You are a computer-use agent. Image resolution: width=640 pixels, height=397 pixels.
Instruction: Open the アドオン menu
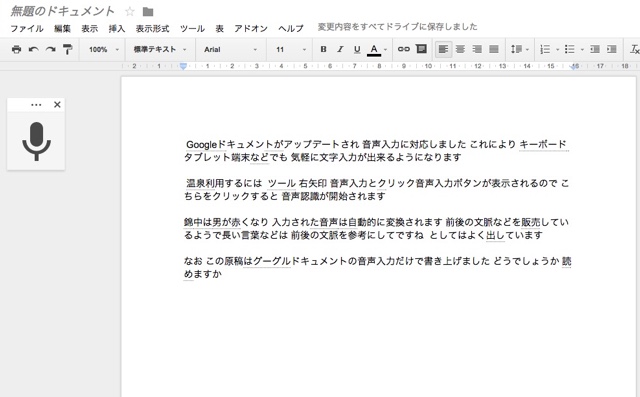click(x=251, y=29)
